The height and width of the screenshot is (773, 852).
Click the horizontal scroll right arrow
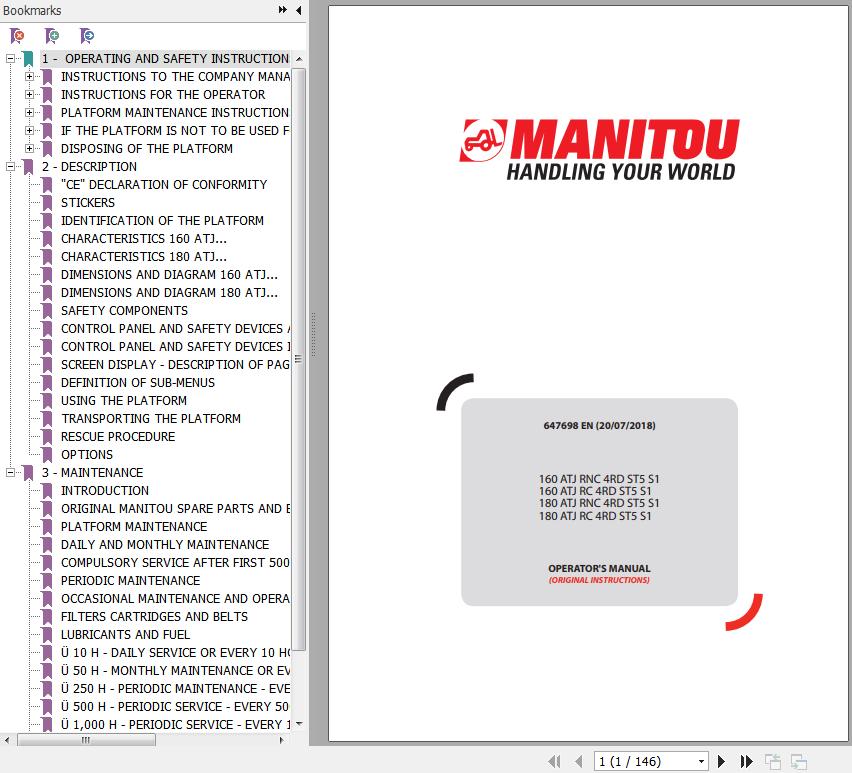pyautogui.click(x=281, y=739)
